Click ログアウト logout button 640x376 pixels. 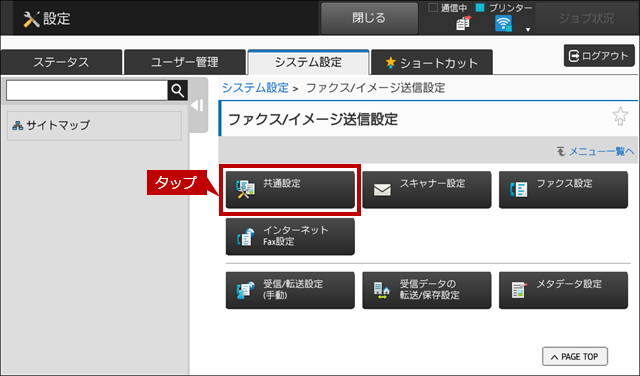599,56
